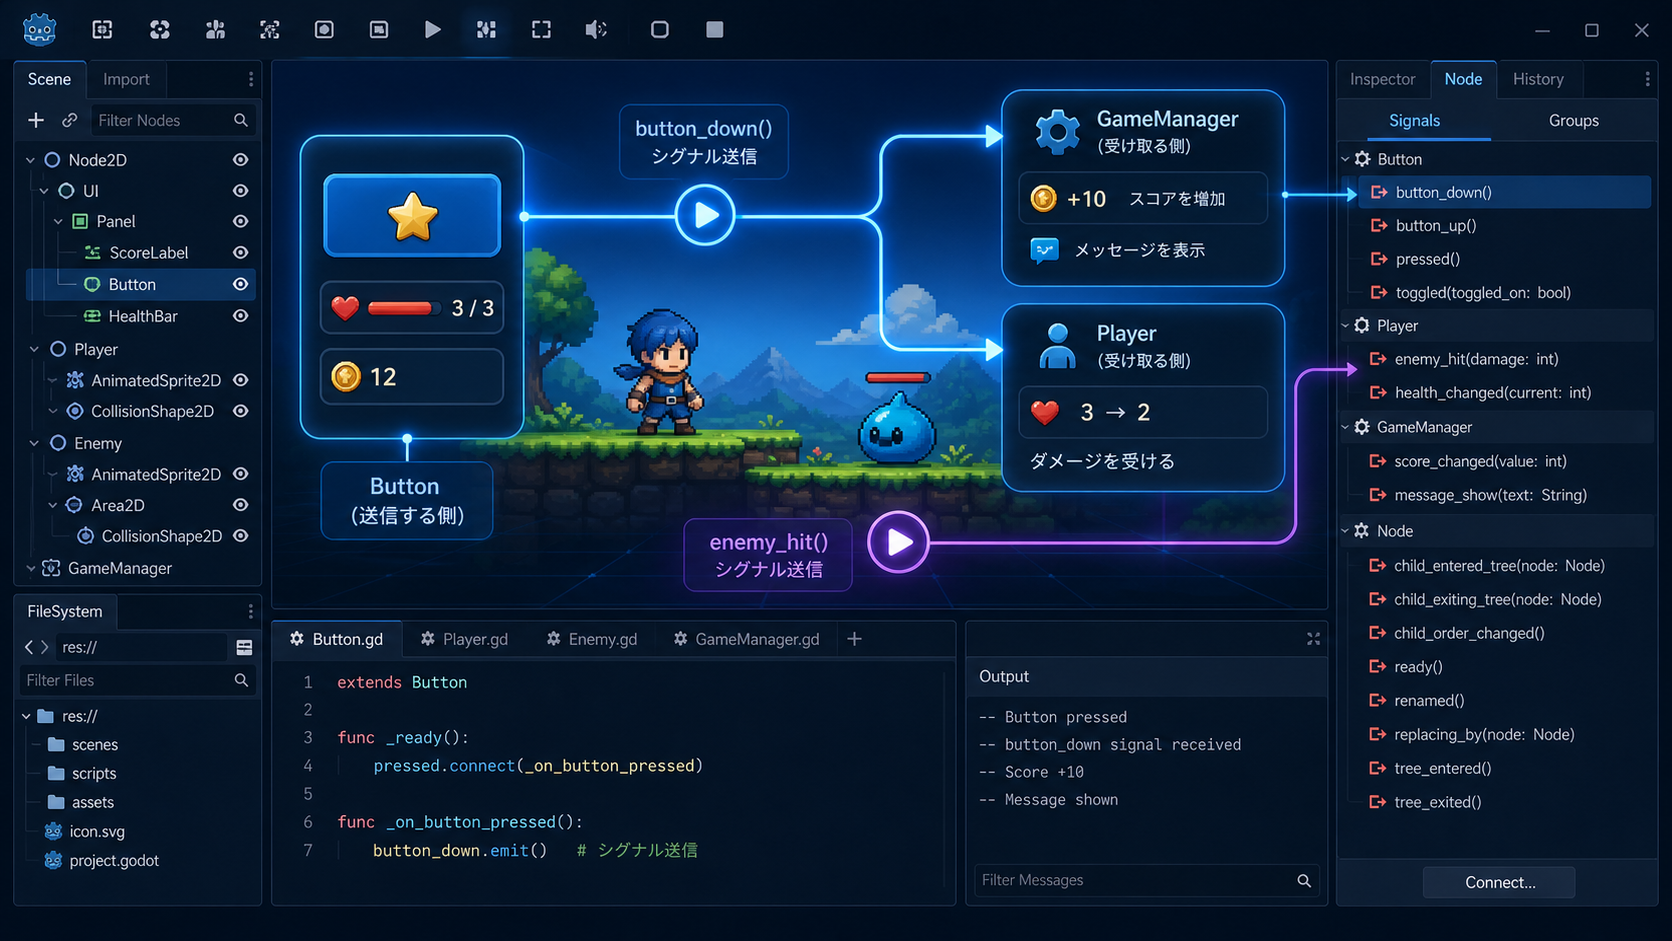
Task: Click the star button in the viewport
Action: coord(412,216)
